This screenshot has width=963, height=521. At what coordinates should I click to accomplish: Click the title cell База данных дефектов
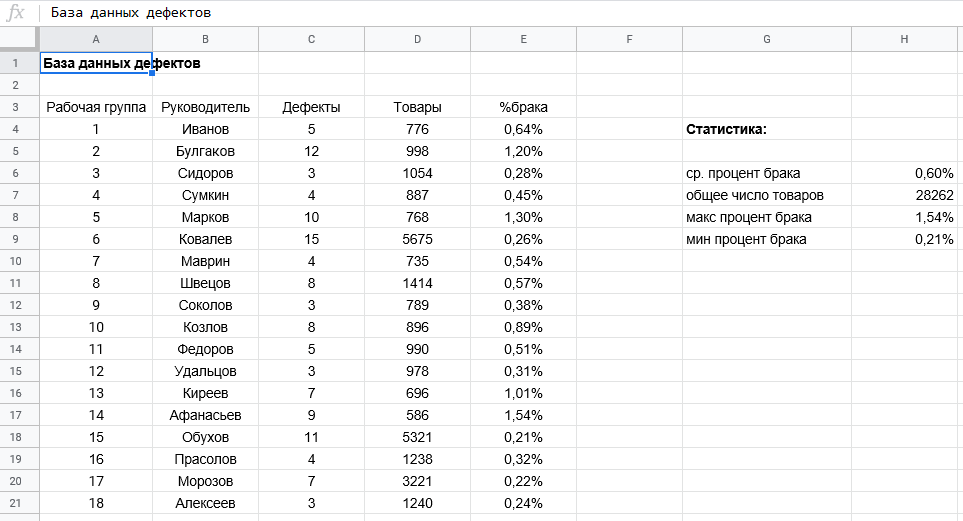pyautogui.click(x=96, y=63)
